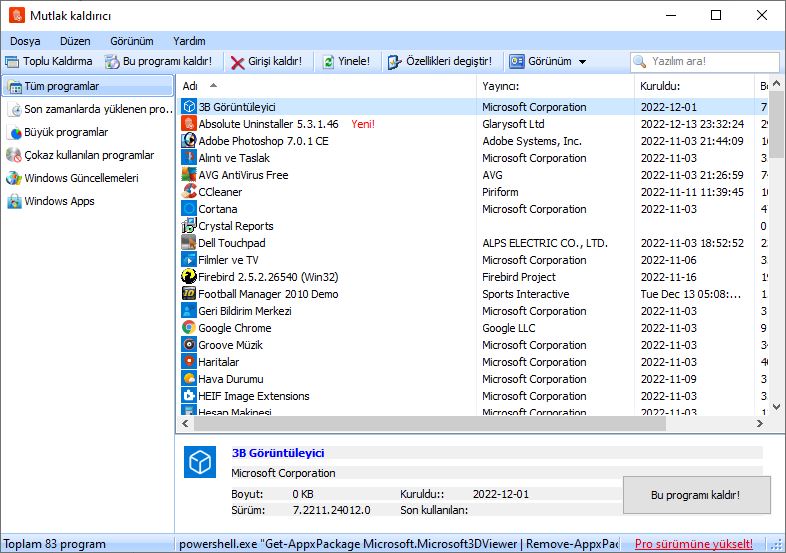Click the 3B Görüntüleyici row icon

point(189,107)
